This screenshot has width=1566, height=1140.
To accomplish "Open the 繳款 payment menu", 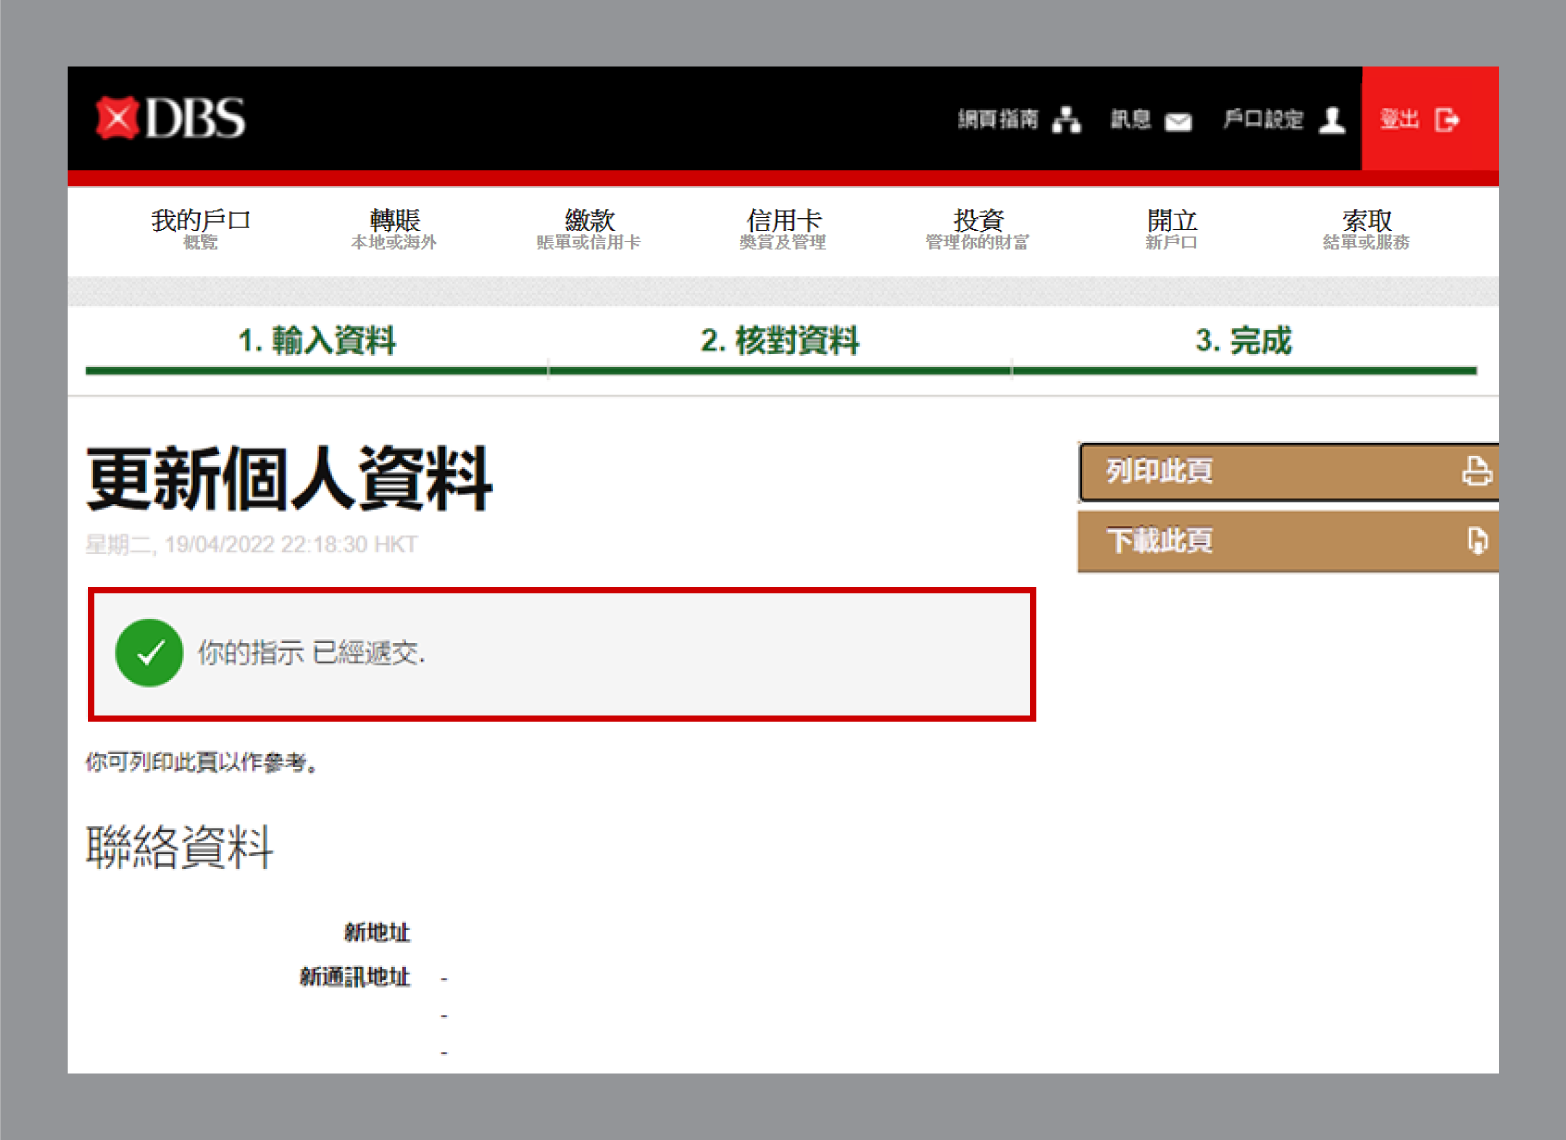I will tap(588, 228).
